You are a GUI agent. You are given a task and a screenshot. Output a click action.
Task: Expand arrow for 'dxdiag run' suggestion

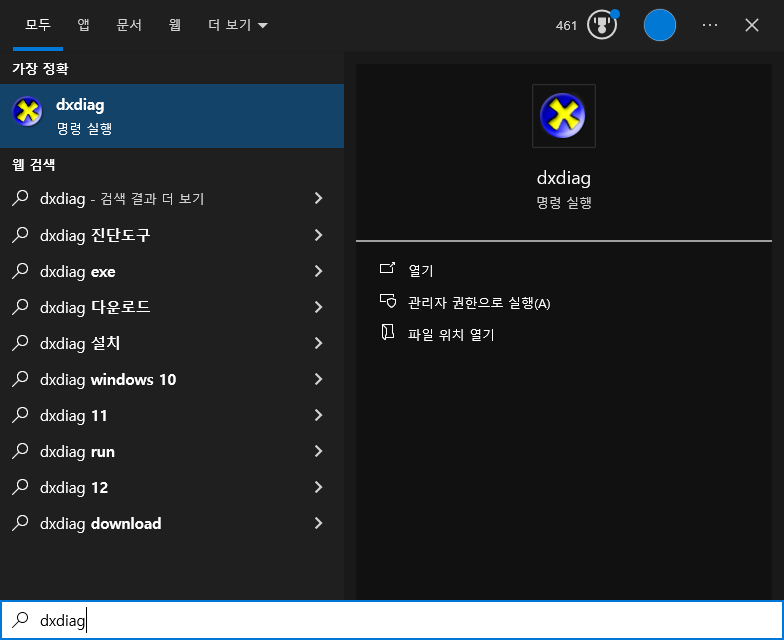point(318,450)
